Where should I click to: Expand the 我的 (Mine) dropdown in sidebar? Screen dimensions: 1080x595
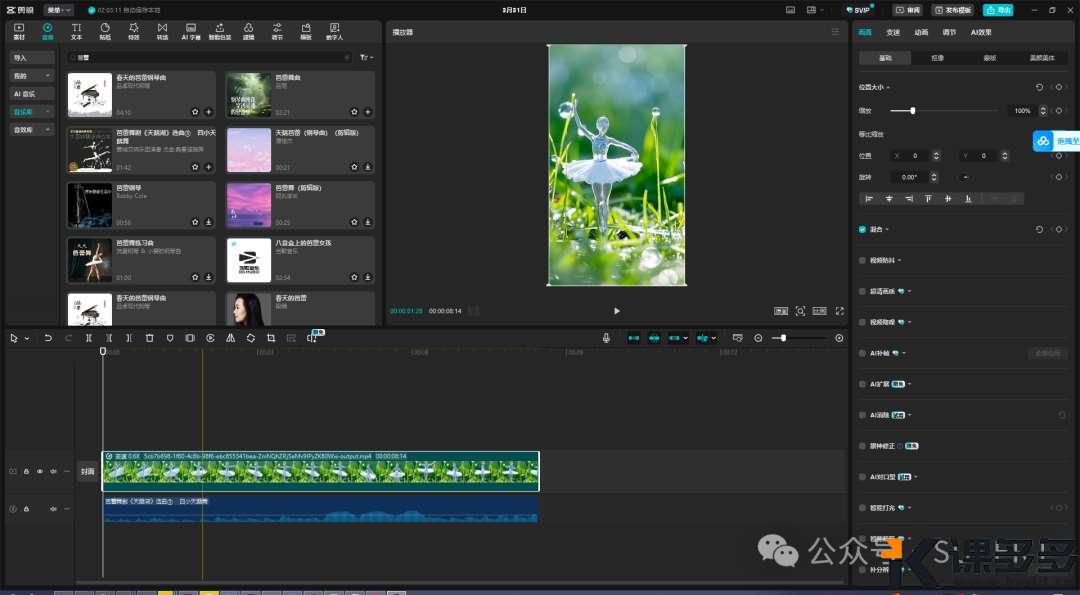tap(32, 75)
